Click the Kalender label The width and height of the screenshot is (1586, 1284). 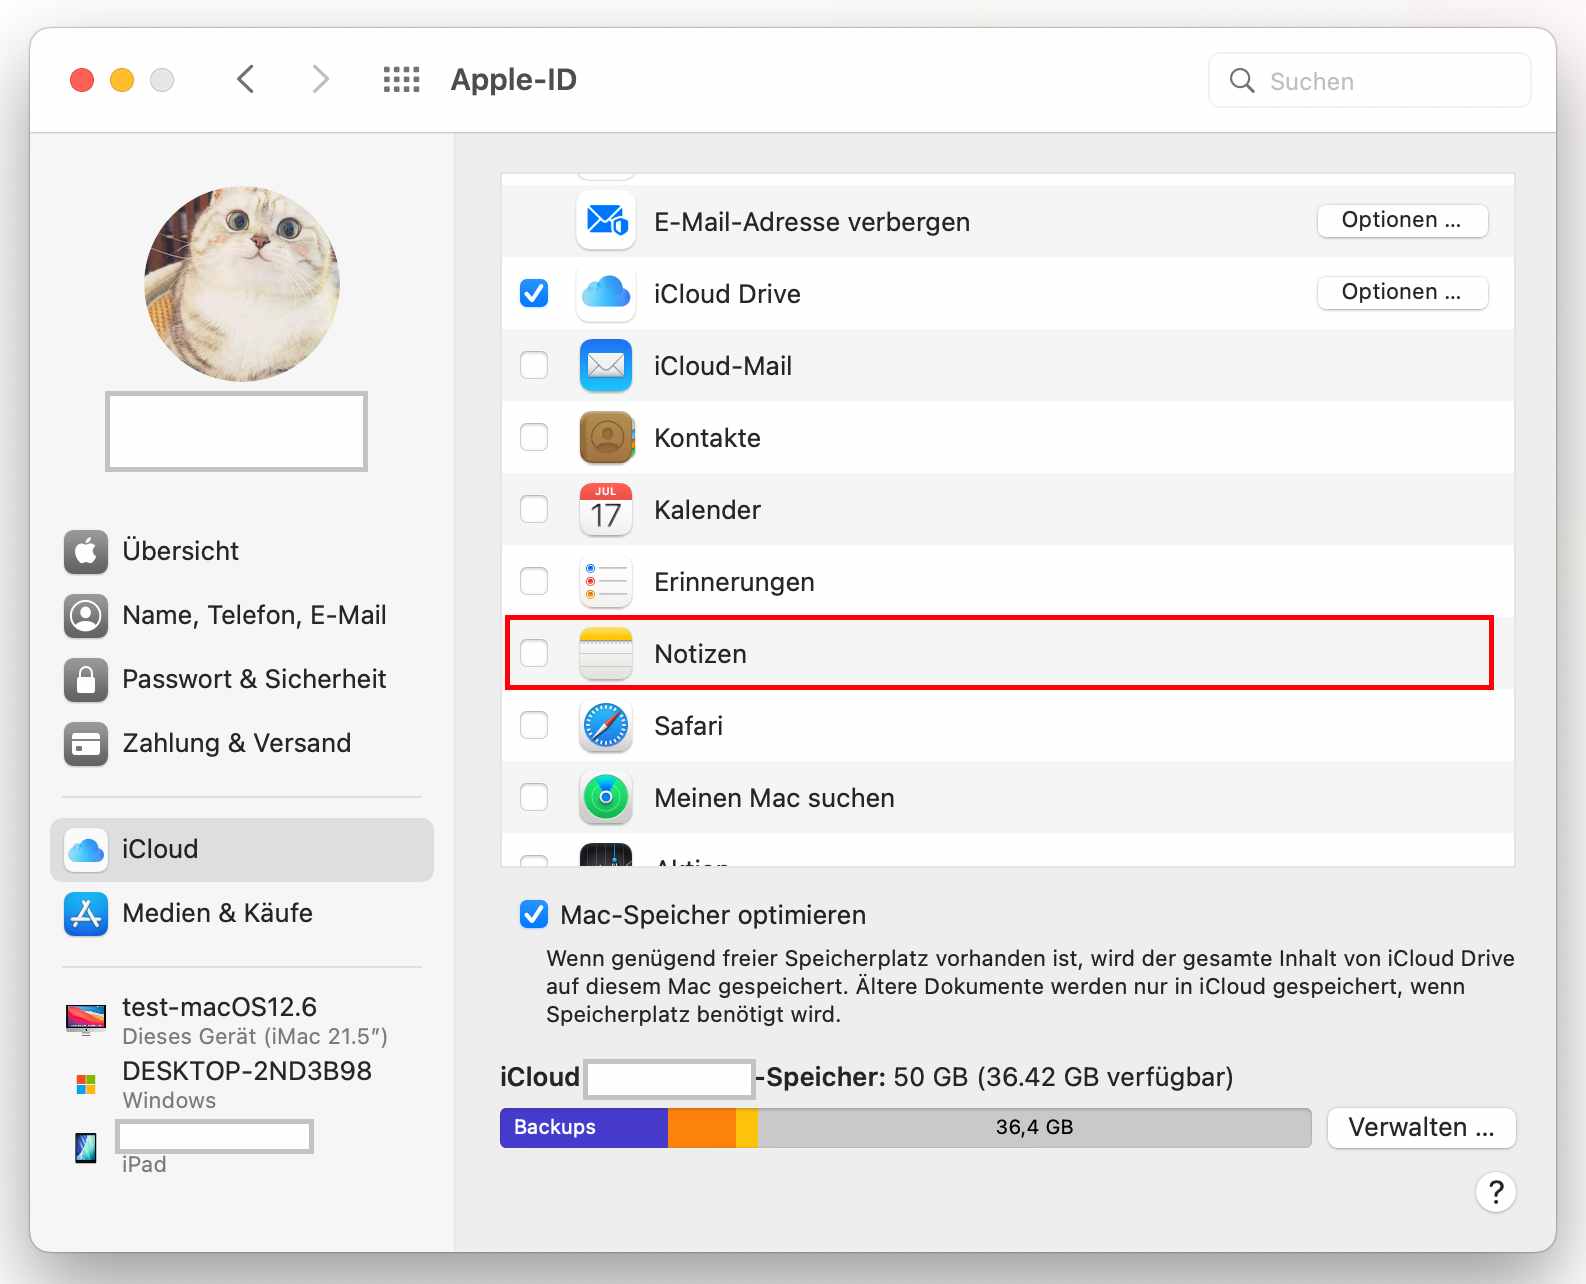pos(707,510)
